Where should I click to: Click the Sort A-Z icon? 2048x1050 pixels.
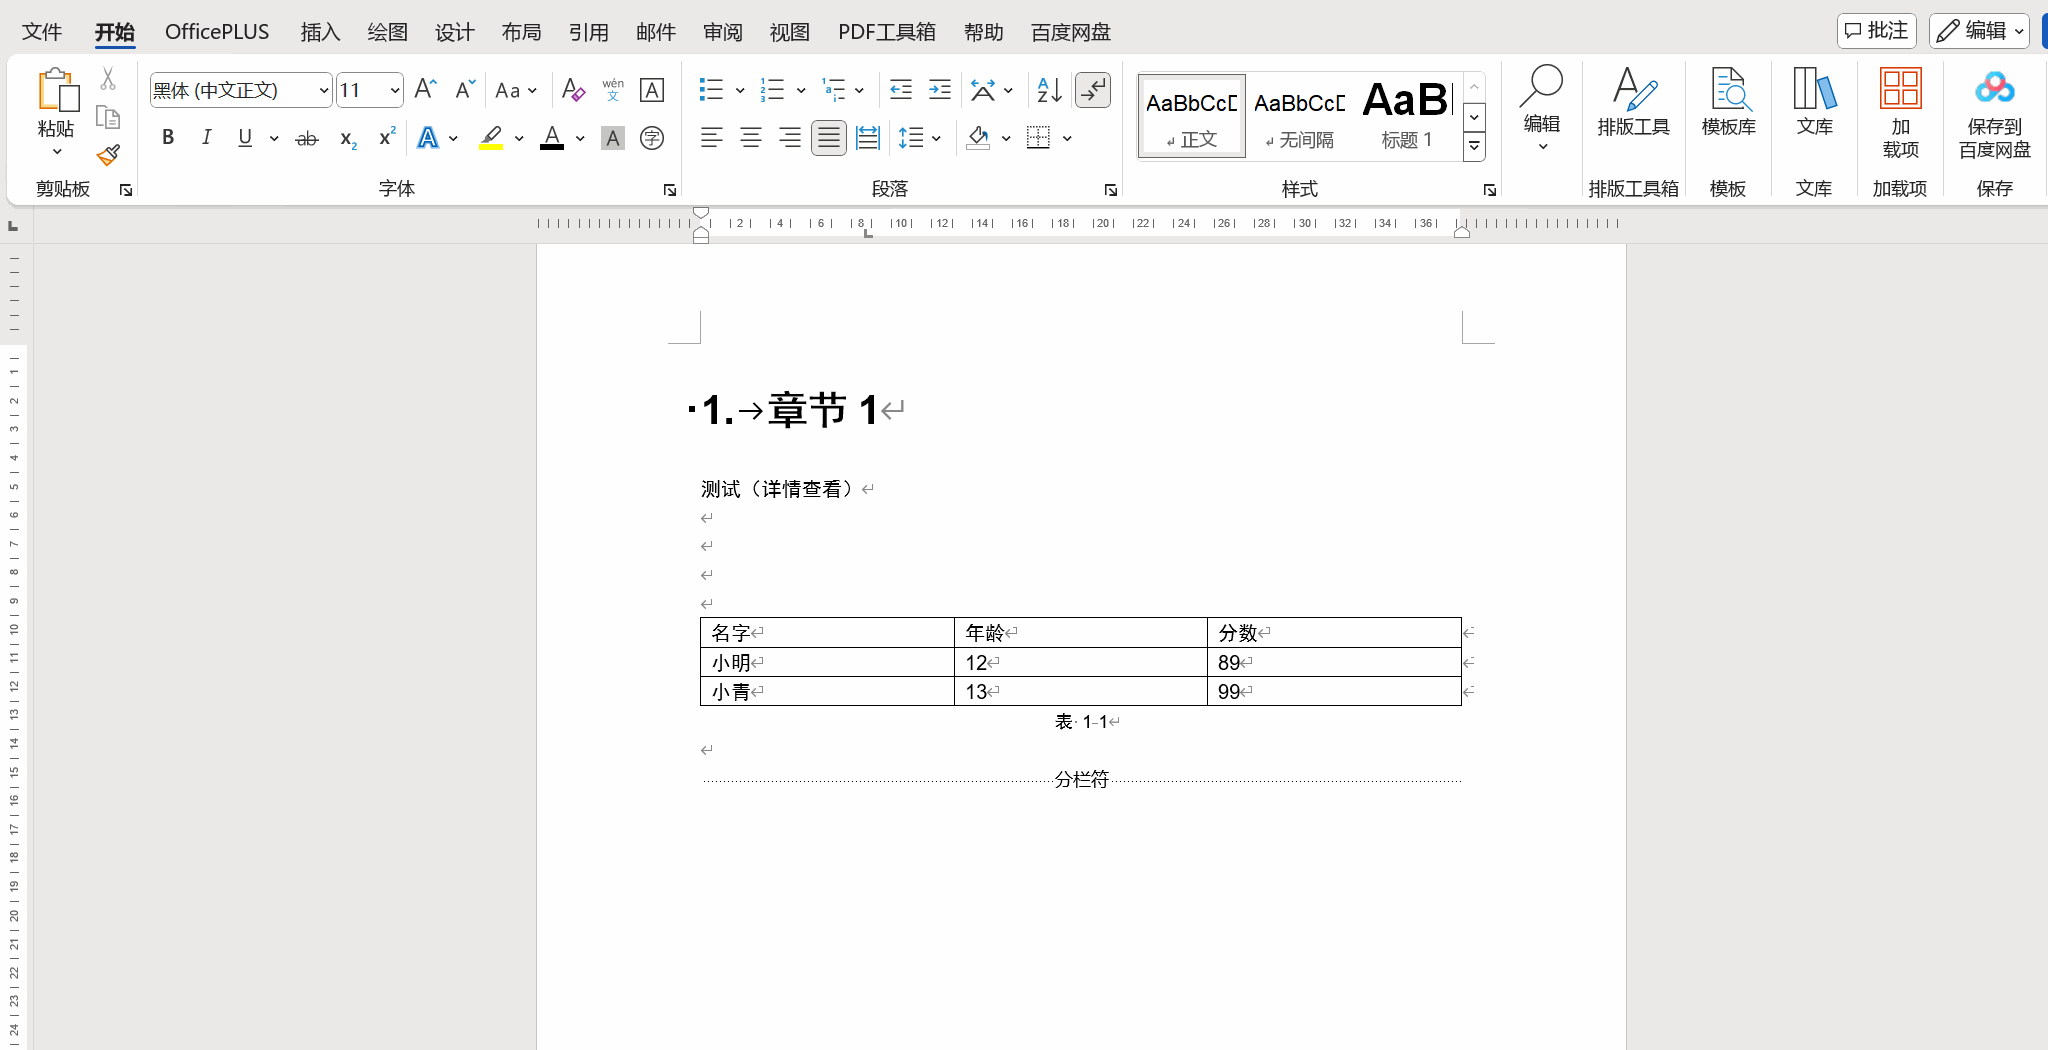pyautogui.click(x=1049, y=90)
